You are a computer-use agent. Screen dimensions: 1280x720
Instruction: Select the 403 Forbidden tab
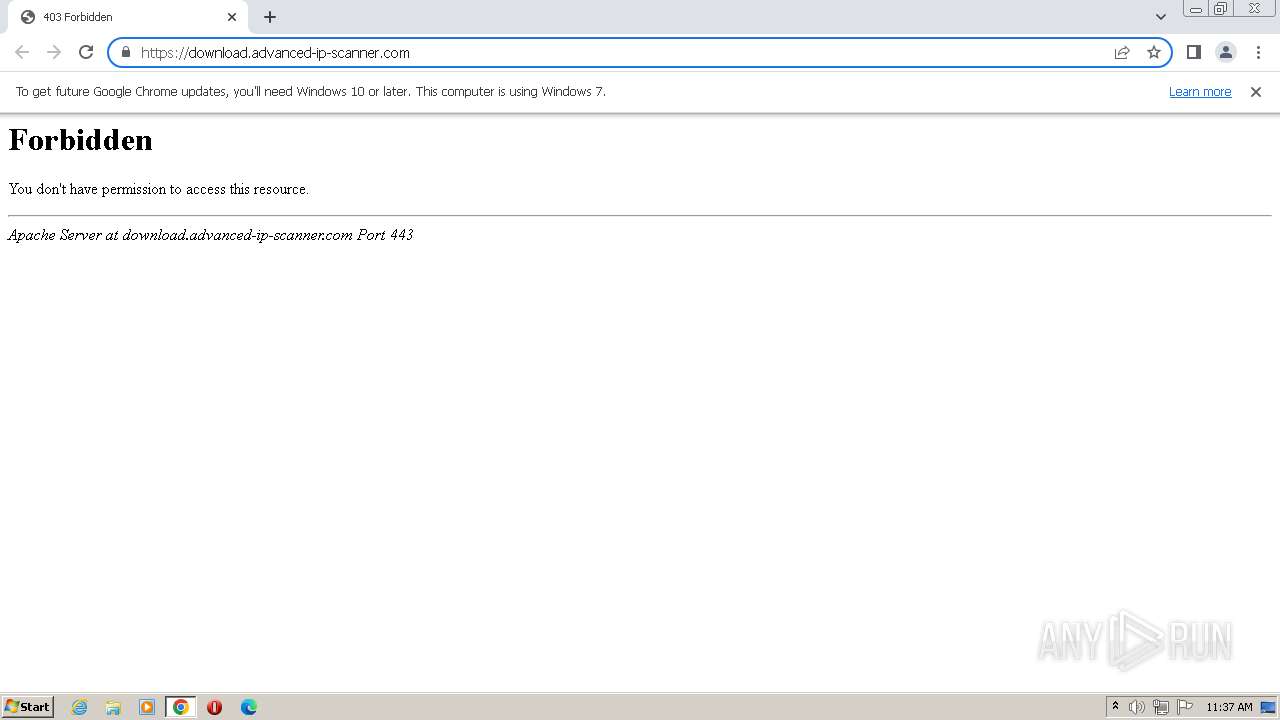tap(128, 17)
